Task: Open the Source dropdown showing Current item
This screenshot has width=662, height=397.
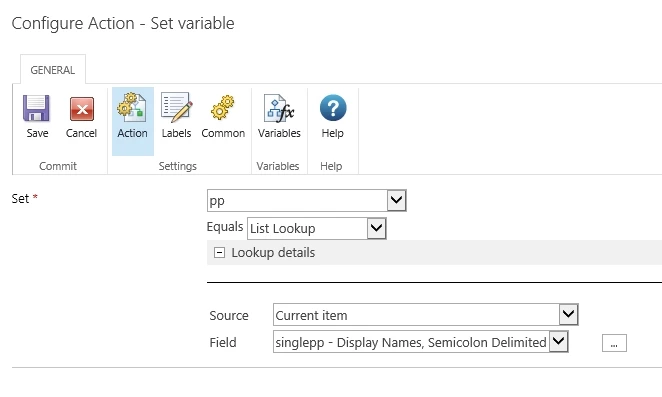Action: click(426, 315)
